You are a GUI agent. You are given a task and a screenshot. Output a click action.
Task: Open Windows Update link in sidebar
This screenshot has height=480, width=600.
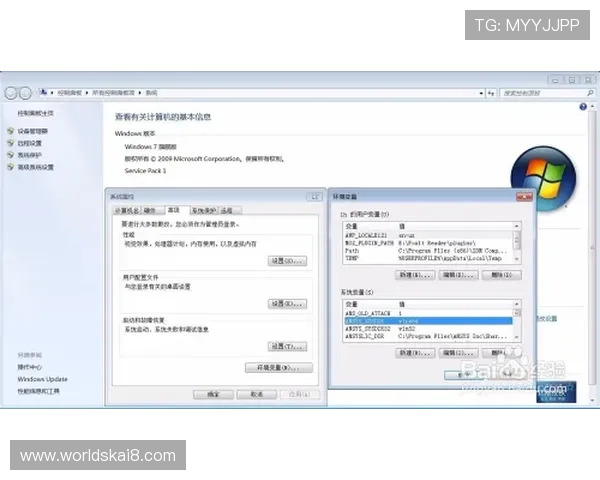42,379
